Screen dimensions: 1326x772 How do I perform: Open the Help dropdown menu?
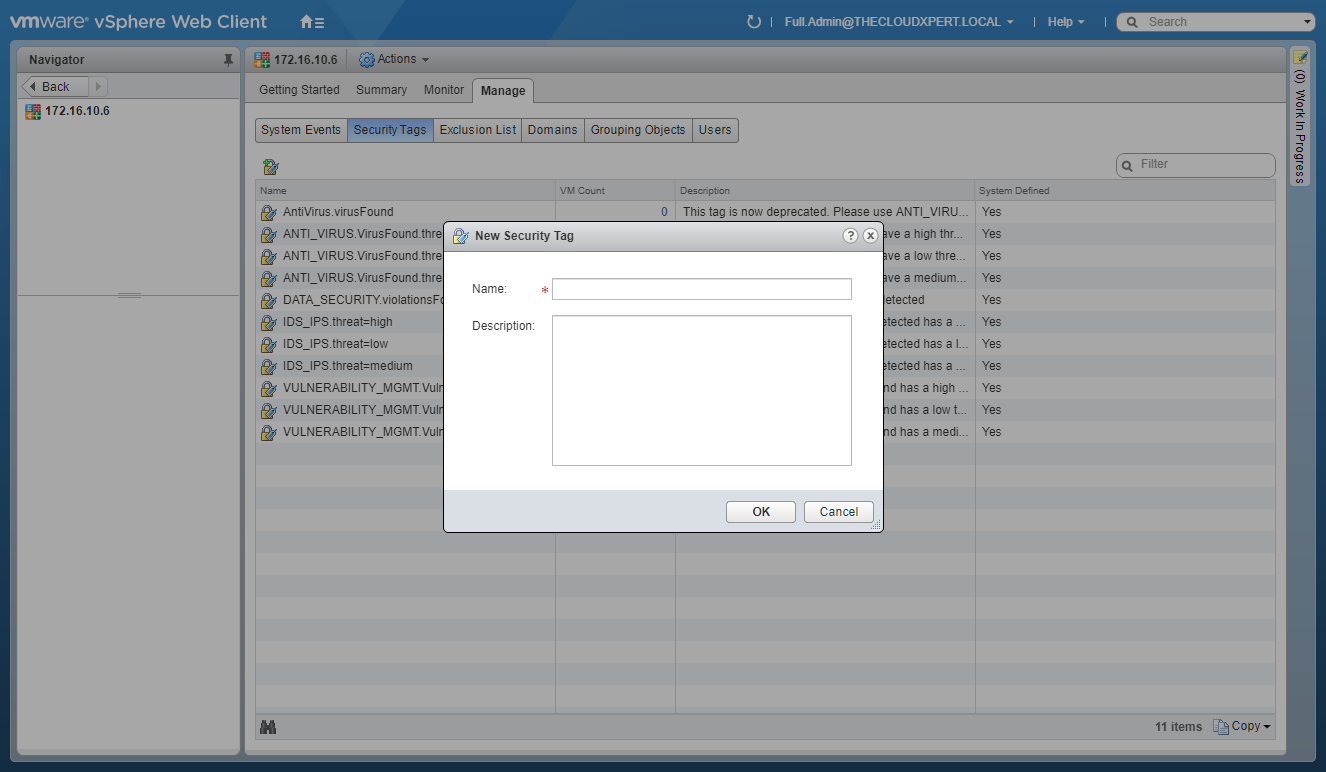(1066, 22)
